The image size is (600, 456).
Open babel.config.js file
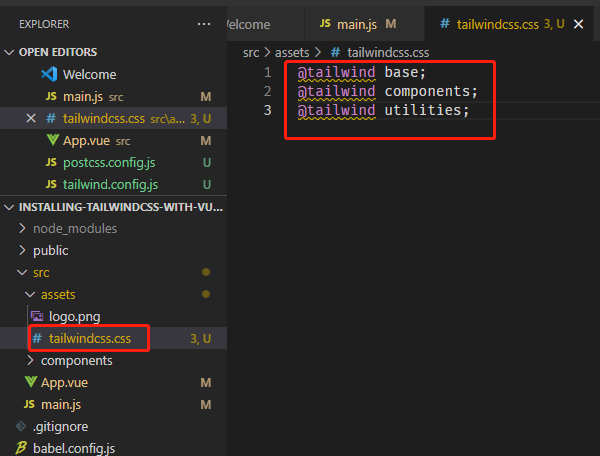113,448
